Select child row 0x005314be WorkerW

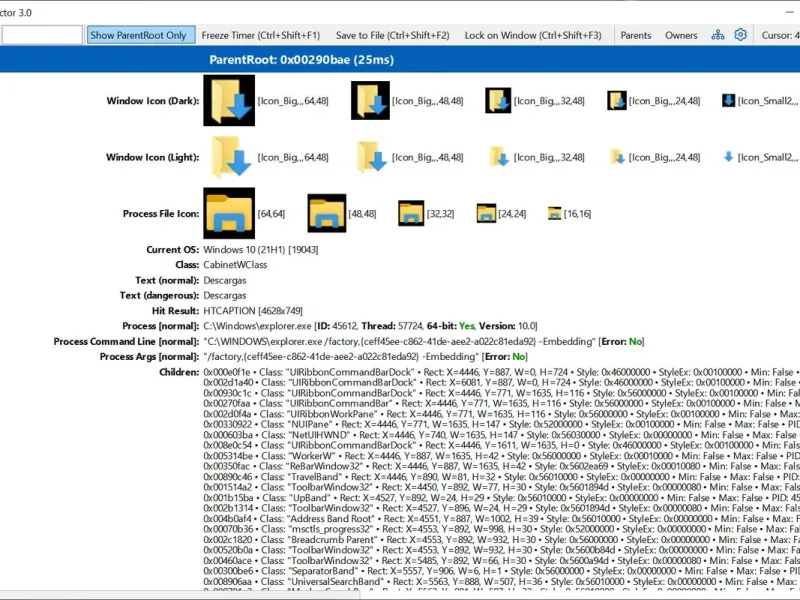coord(502,456)
